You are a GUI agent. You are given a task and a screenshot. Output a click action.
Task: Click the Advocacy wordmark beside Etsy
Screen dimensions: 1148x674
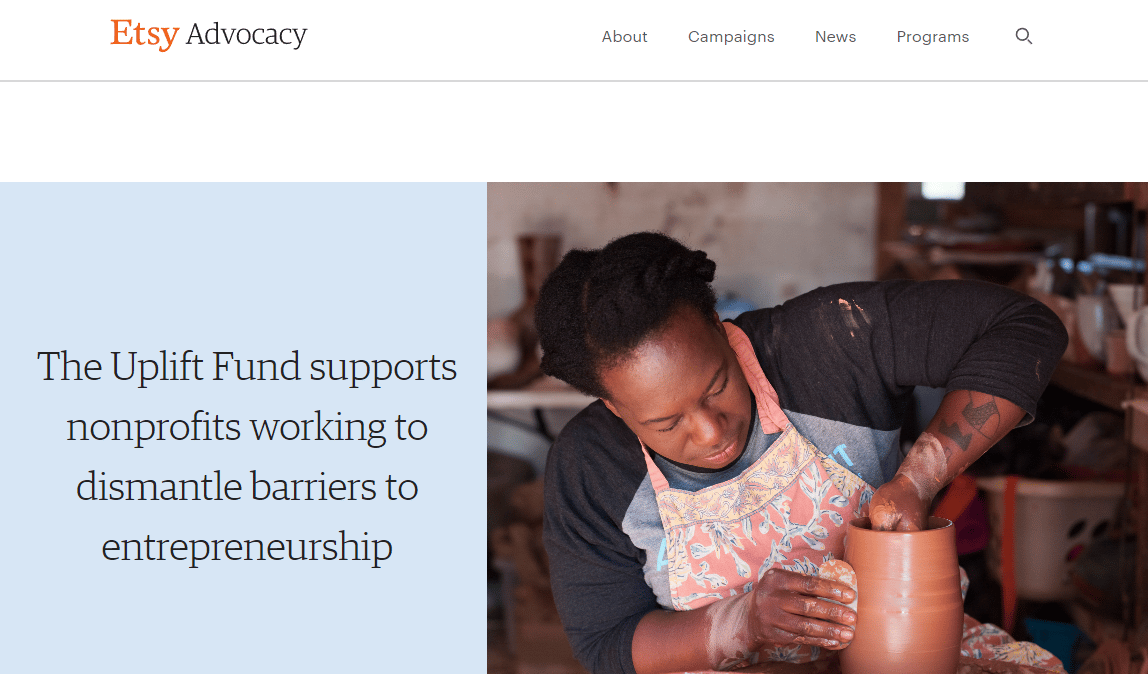click(x=246, y=35)
